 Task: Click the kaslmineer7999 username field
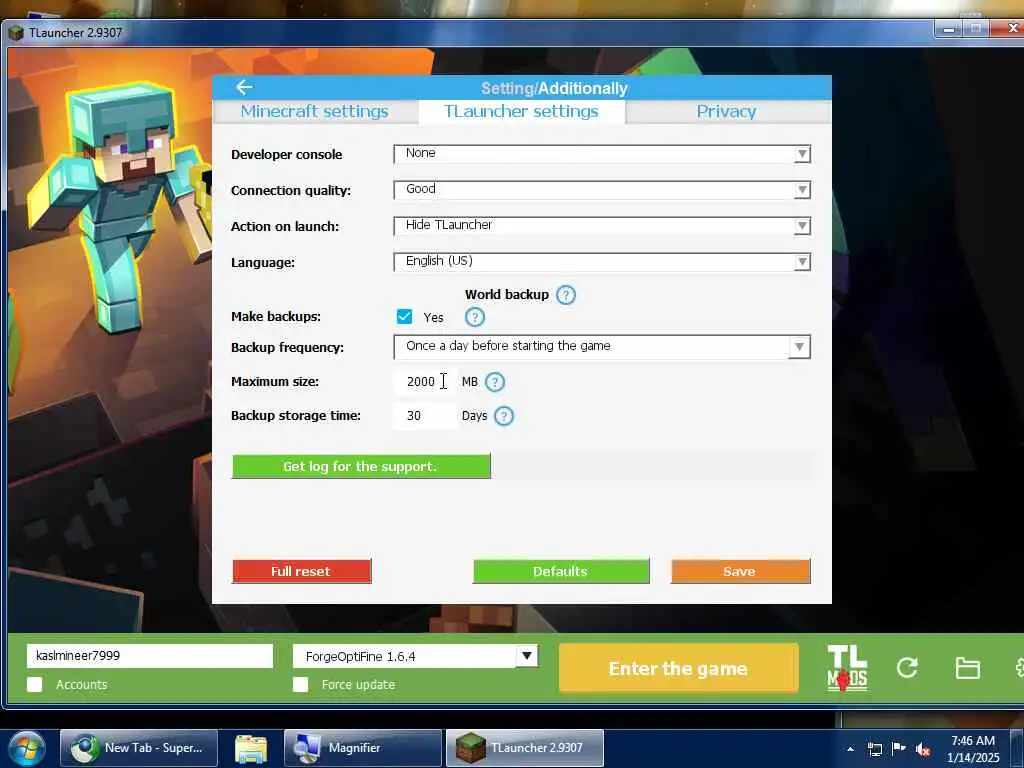[x=150, y=656]
